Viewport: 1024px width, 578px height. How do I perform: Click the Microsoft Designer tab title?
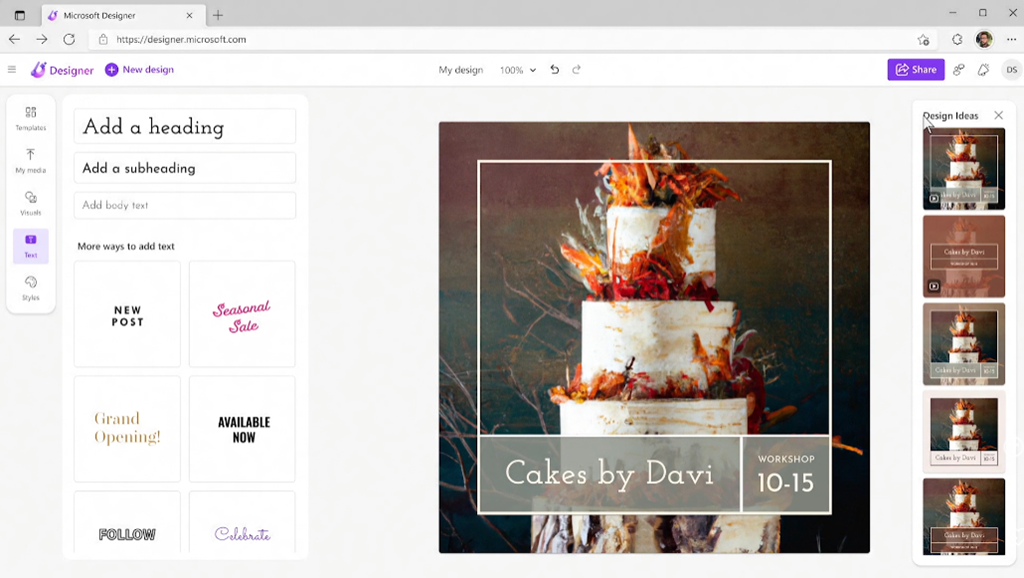click(99, 15)
